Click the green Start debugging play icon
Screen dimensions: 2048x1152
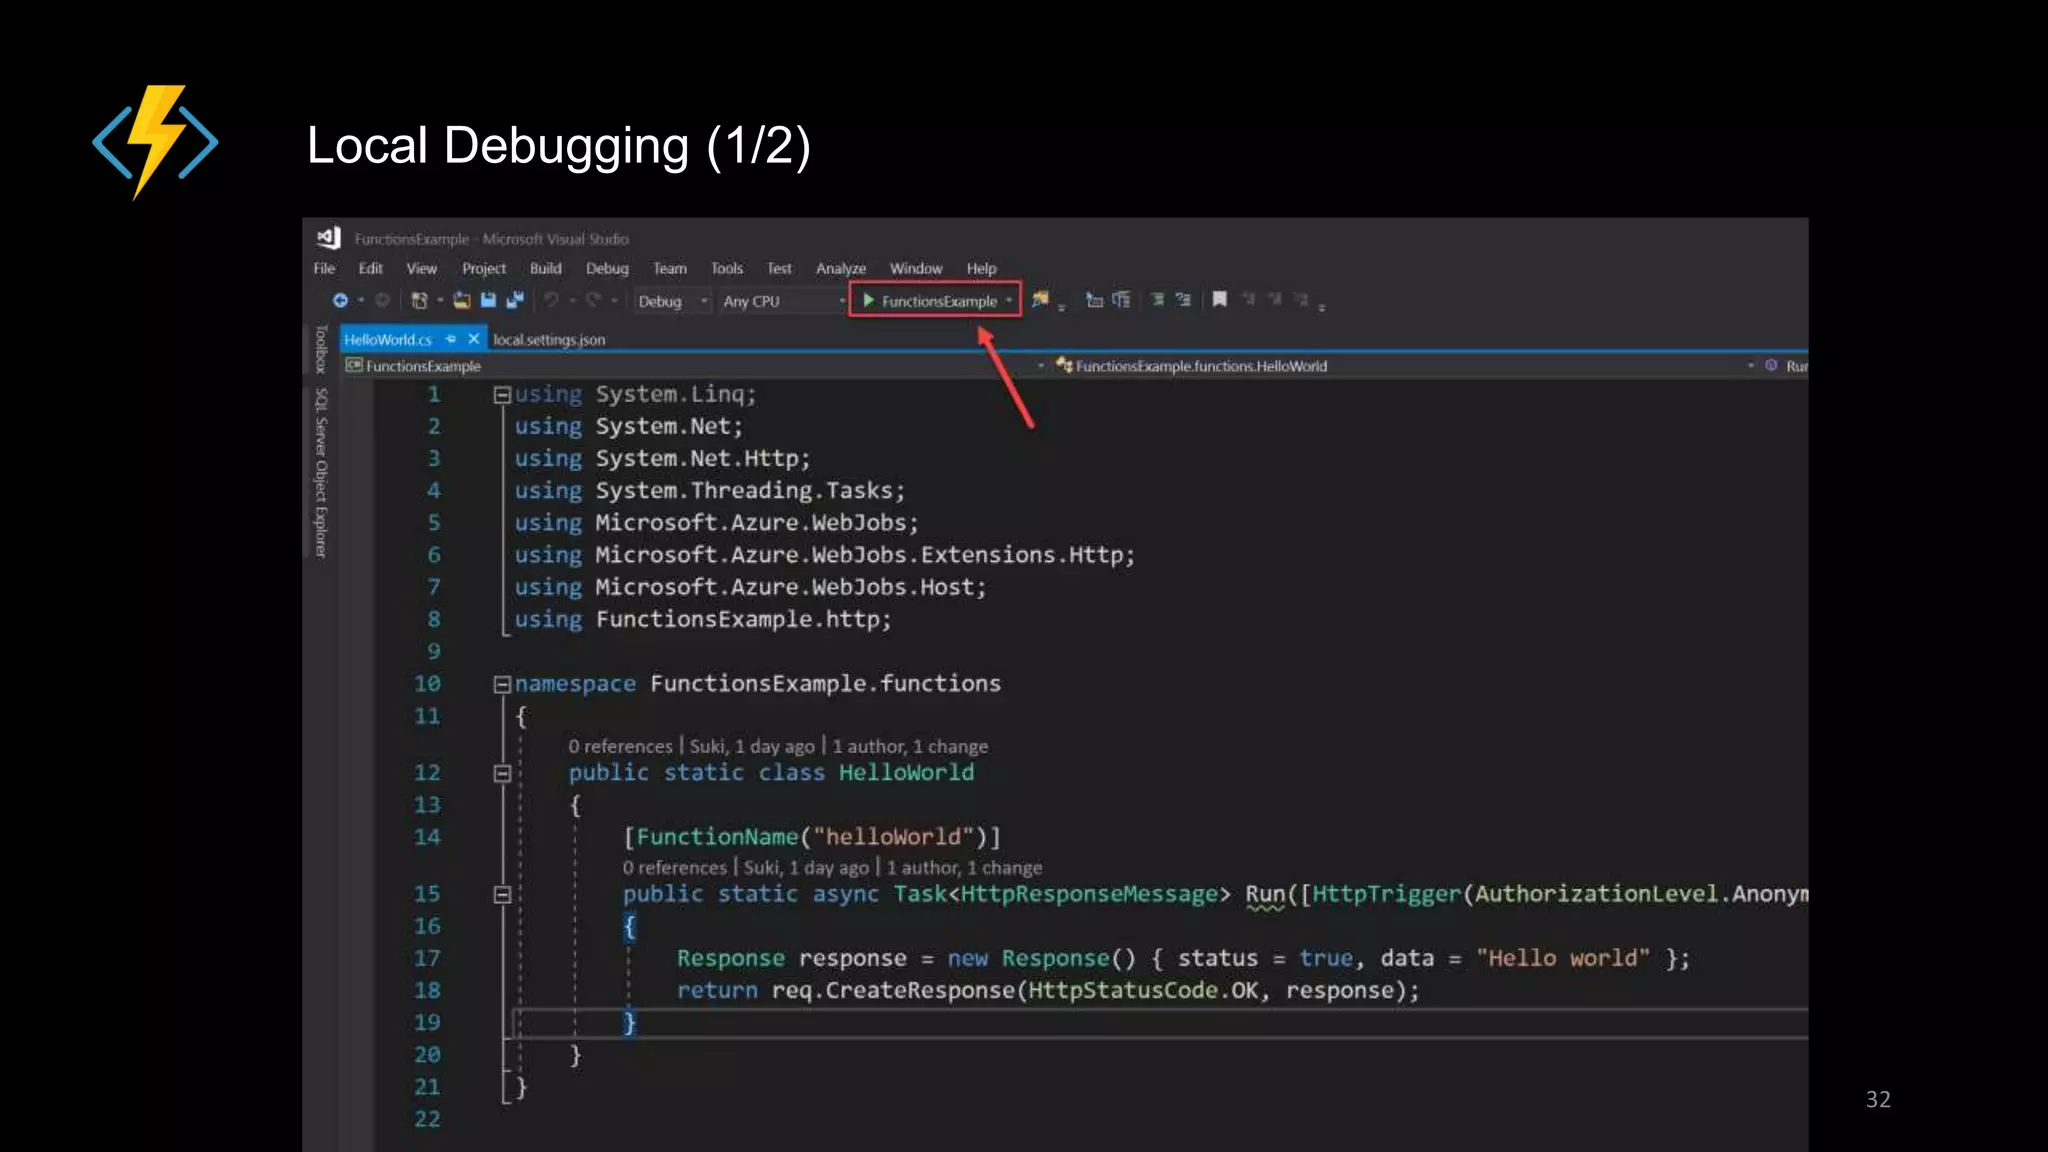(x=868, y=300)
